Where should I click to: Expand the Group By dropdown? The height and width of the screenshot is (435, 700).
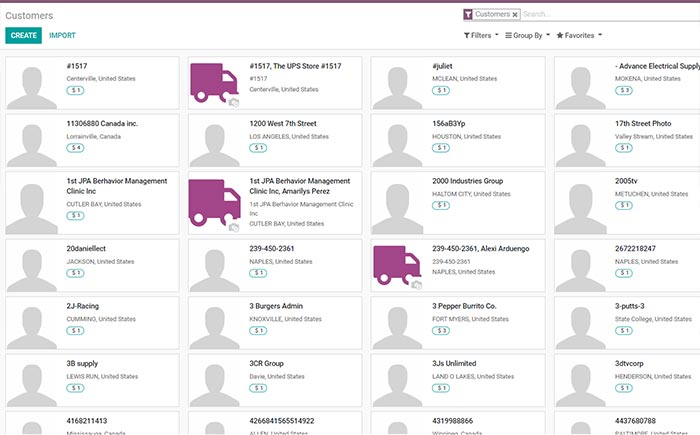pyautogui.click(x=527, y=35)
